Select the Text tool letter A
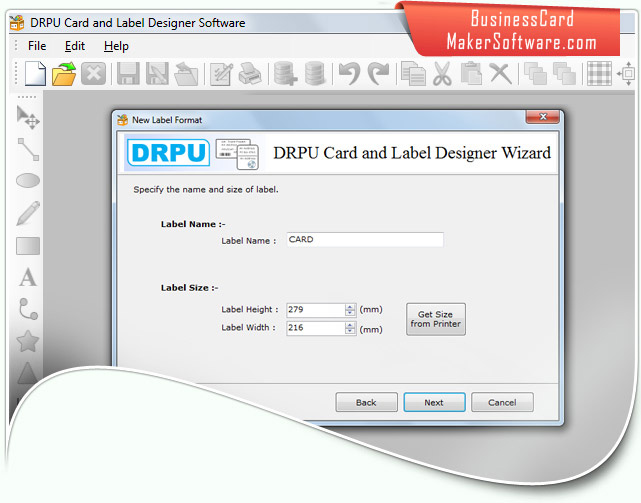The image size is (641, 503). tap(28, 277)
